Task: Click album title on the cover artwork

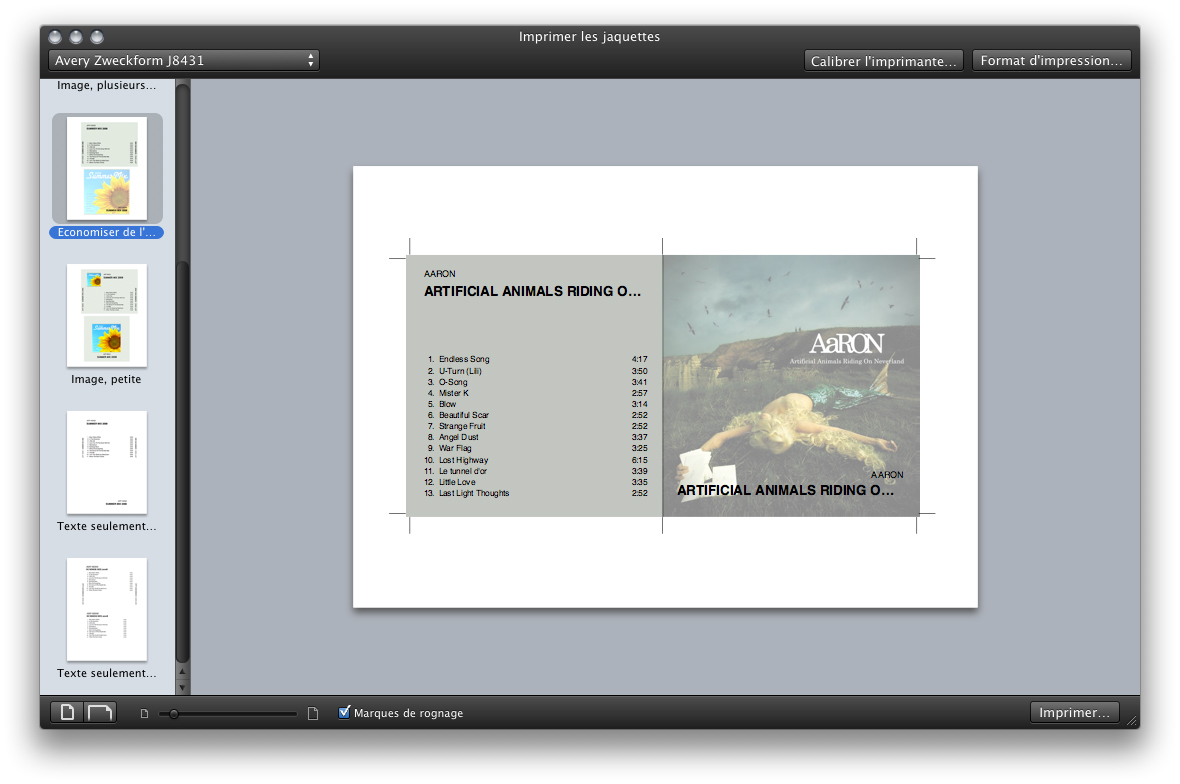Action: point(786,490)
